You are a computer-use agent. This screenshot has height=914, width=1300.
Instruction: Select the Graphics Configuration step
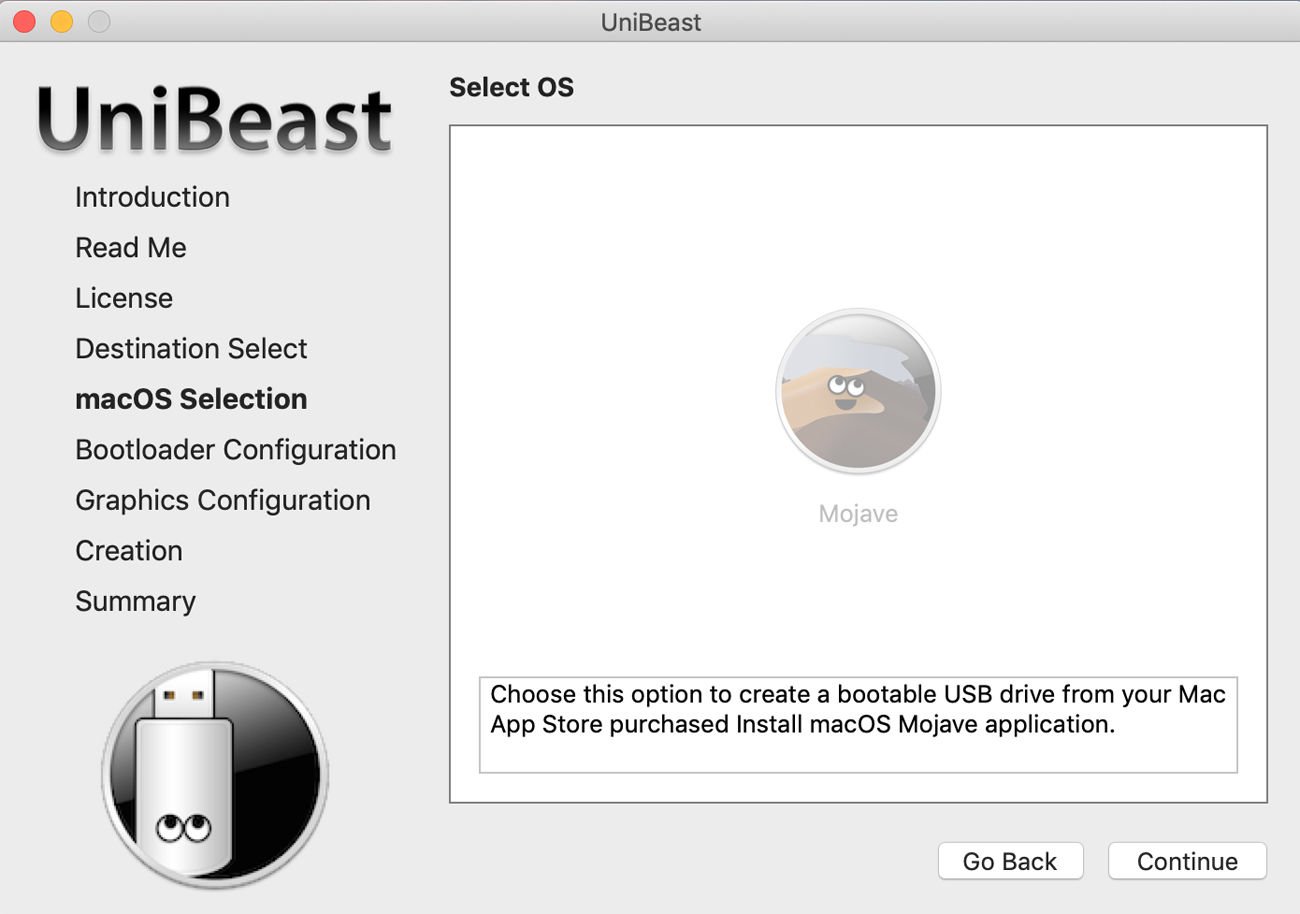222,499
